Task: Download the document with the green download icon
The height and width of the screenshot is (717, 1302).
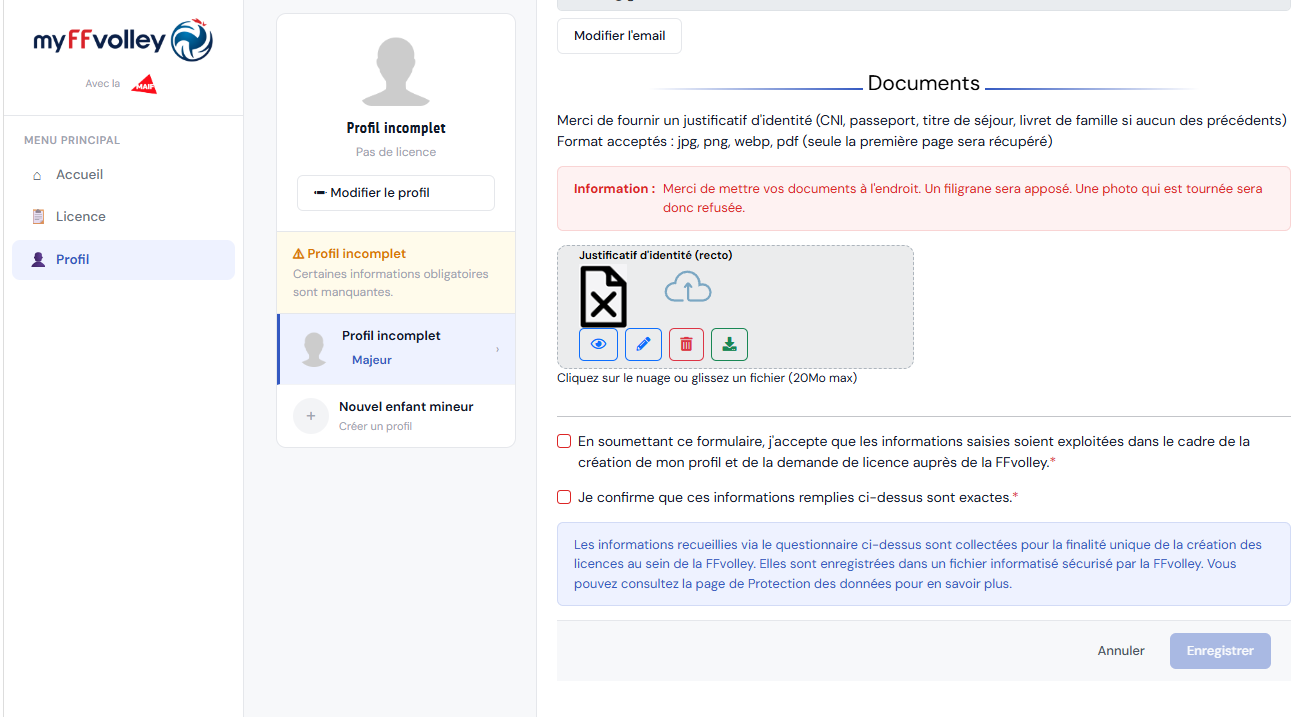Action: point(729,344)
